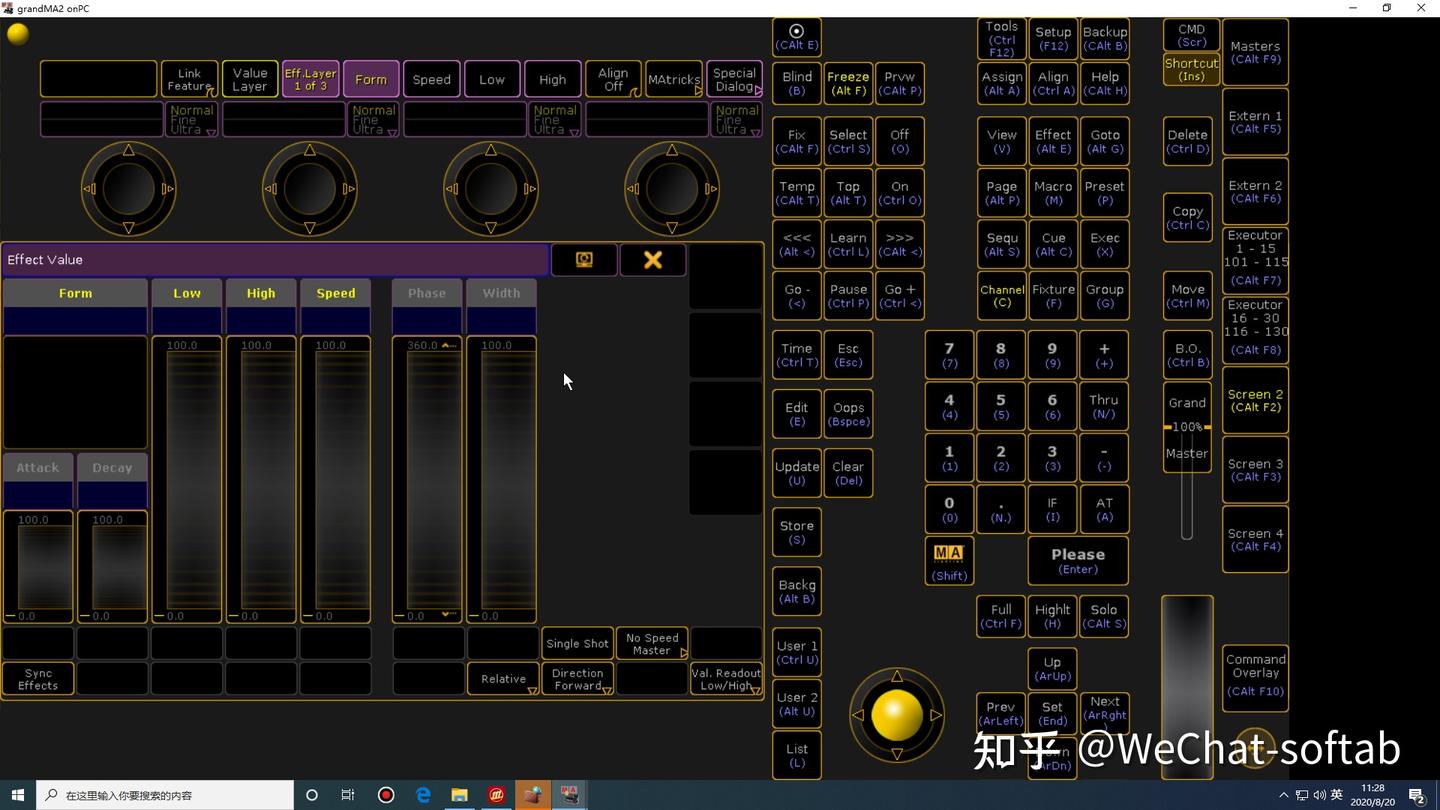
Task: Click the <<< (Alt <) button
Action: pos(797,245)
